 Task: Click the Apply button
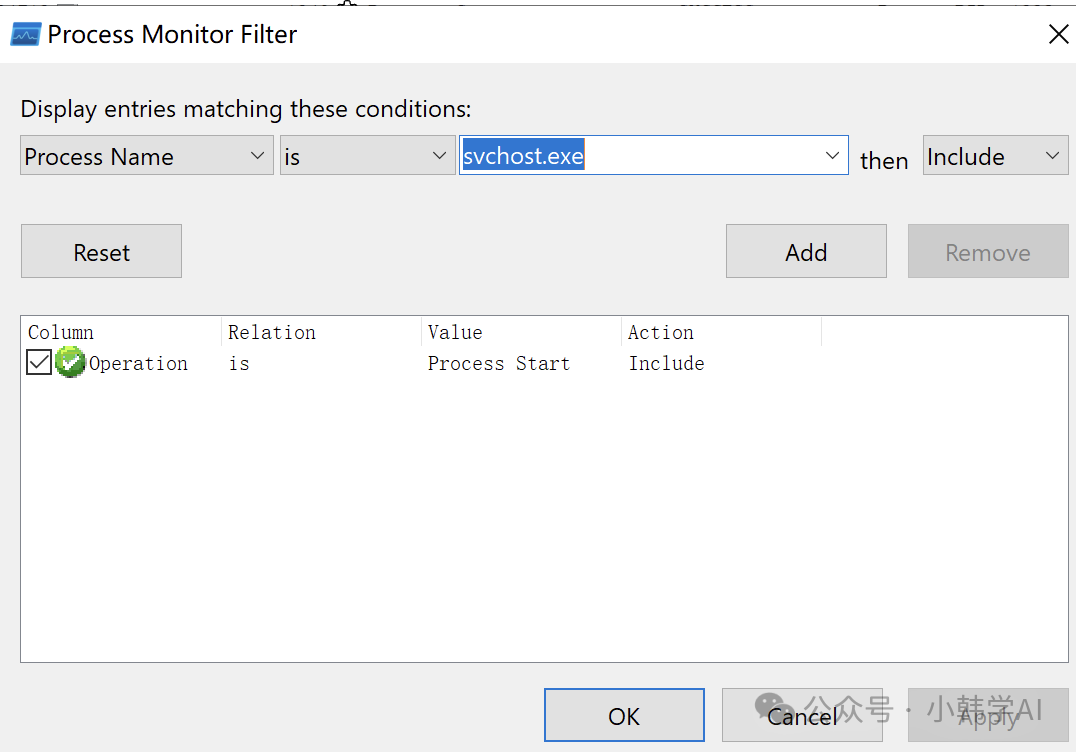(x=987, y=716)
